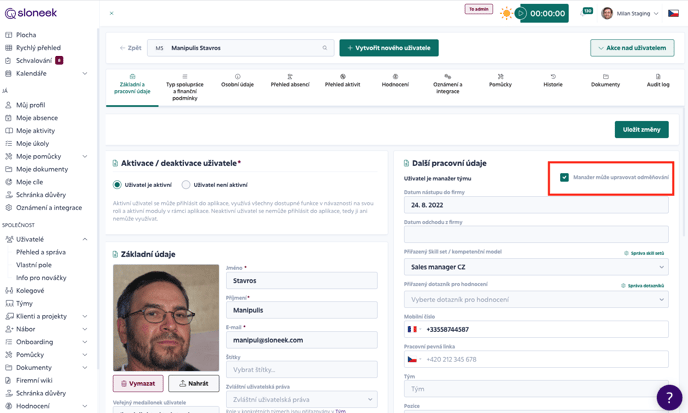688x413 pixels.
Task: Open Týmy page
Action: (24, 303)
